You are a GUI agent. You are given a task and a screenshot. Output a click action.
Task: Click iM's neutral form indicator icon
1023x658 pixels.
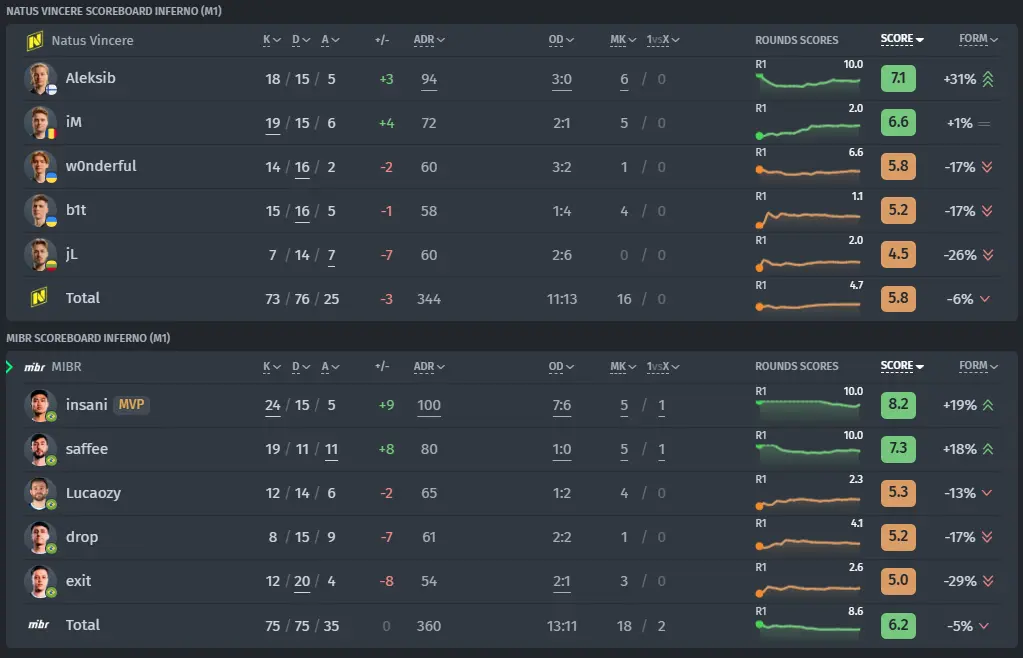[x=985, y=123]
